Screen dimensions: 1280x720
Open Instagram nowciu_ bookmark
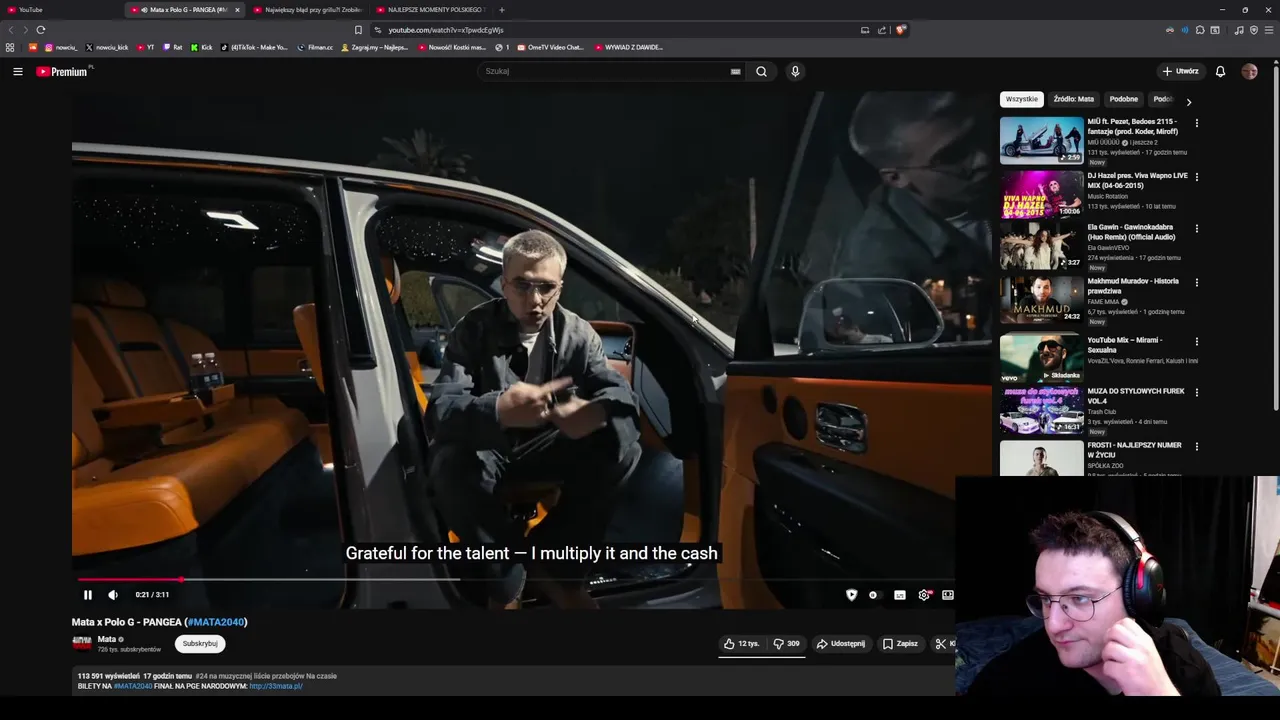(61, 47)
